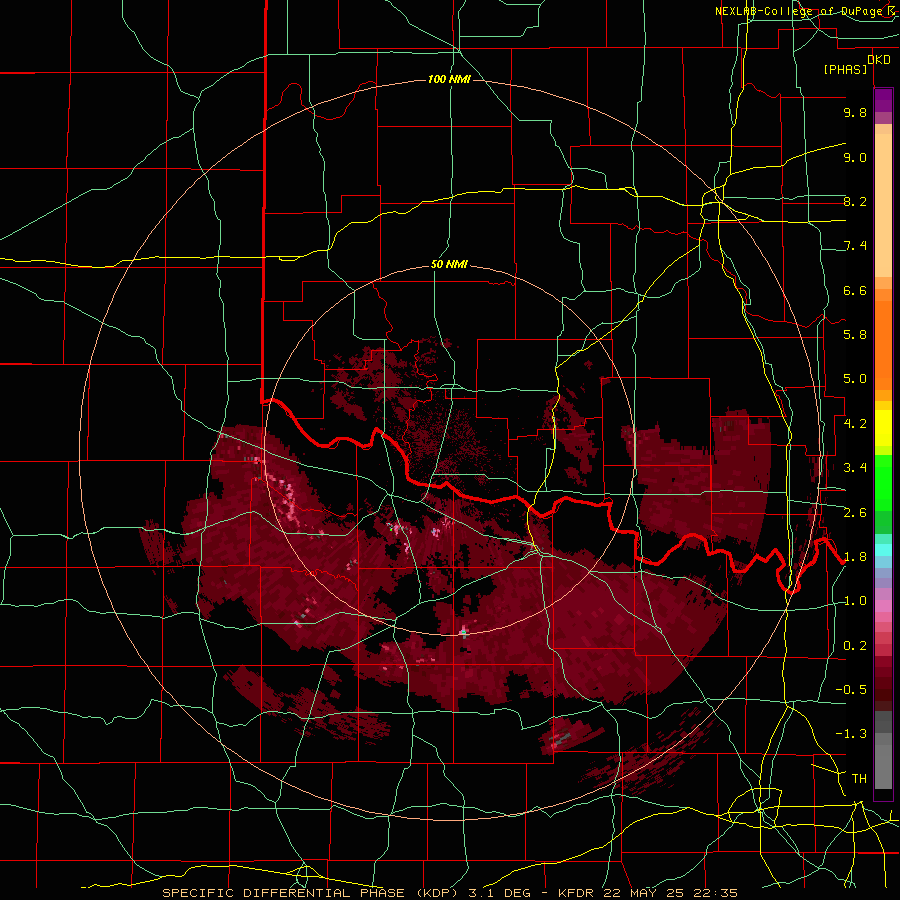Select the 9.0 scale label
The height and width of the screenshot is (900, 900).
coord(855,157)
